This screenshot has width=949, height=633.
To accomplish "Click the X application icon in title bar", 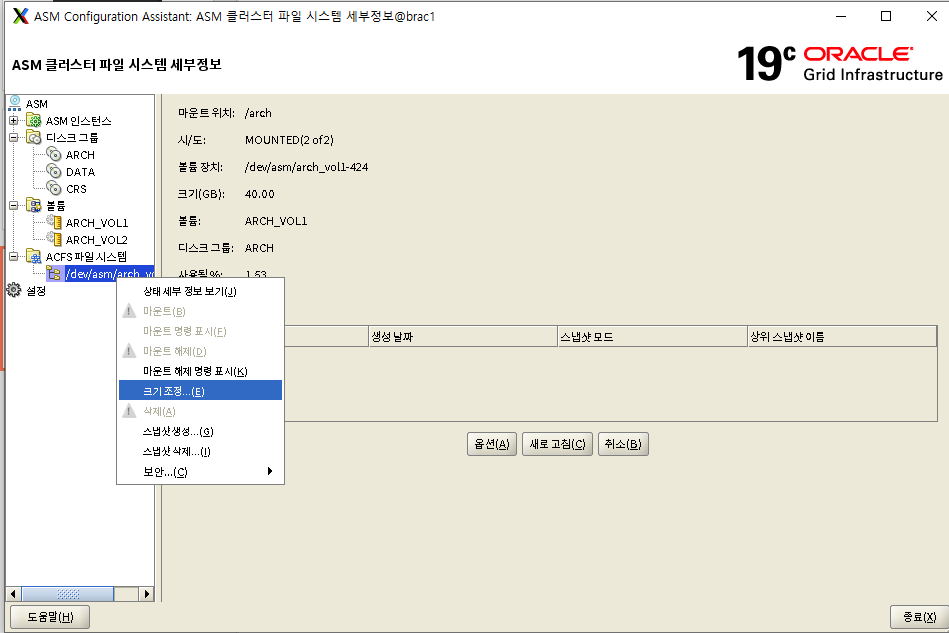I will (x=20, y=16).
